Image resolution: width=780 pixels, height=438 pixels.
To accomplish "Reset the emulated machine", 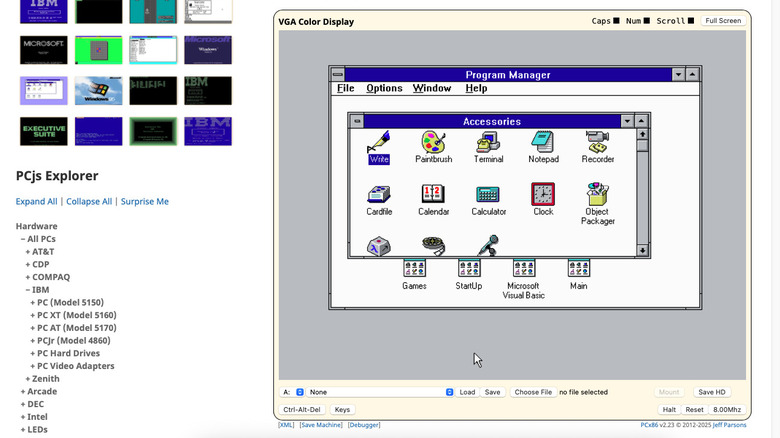I will (x=694, y=410).
